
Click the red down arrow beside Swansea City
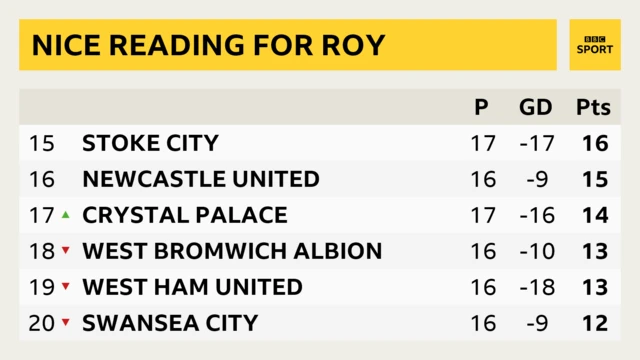click(x=66, y=322)
